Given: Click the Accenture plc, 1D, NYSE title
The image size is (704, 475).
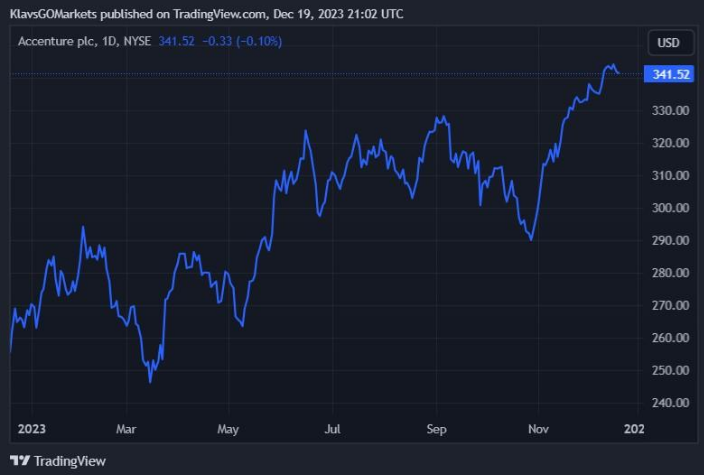Looking at the screenshot, I should pos(84,41).
